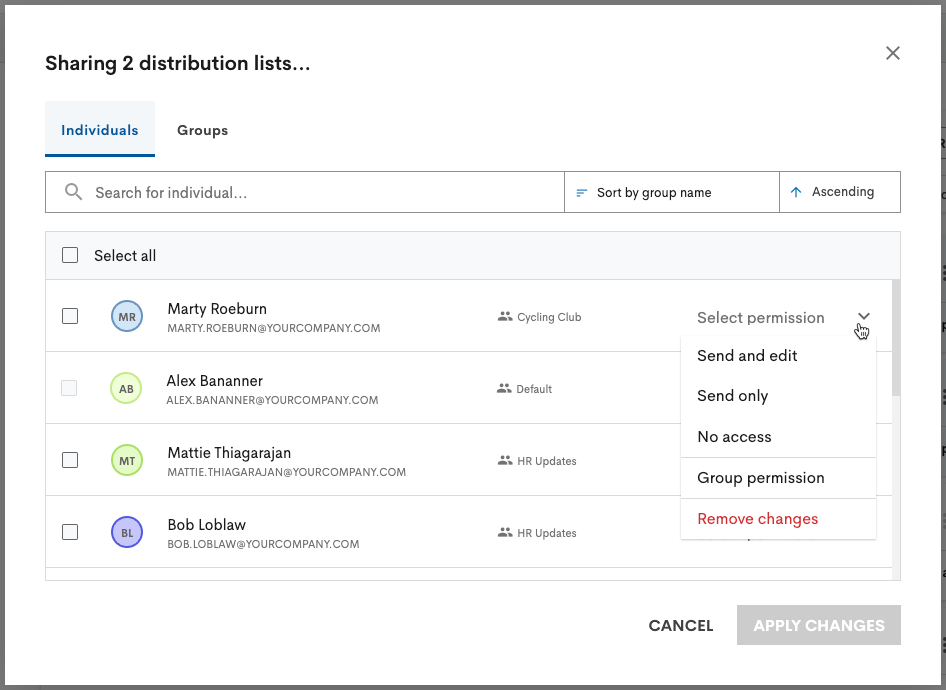
Task: Switch to the Groups tab
Action: (202, 130)
